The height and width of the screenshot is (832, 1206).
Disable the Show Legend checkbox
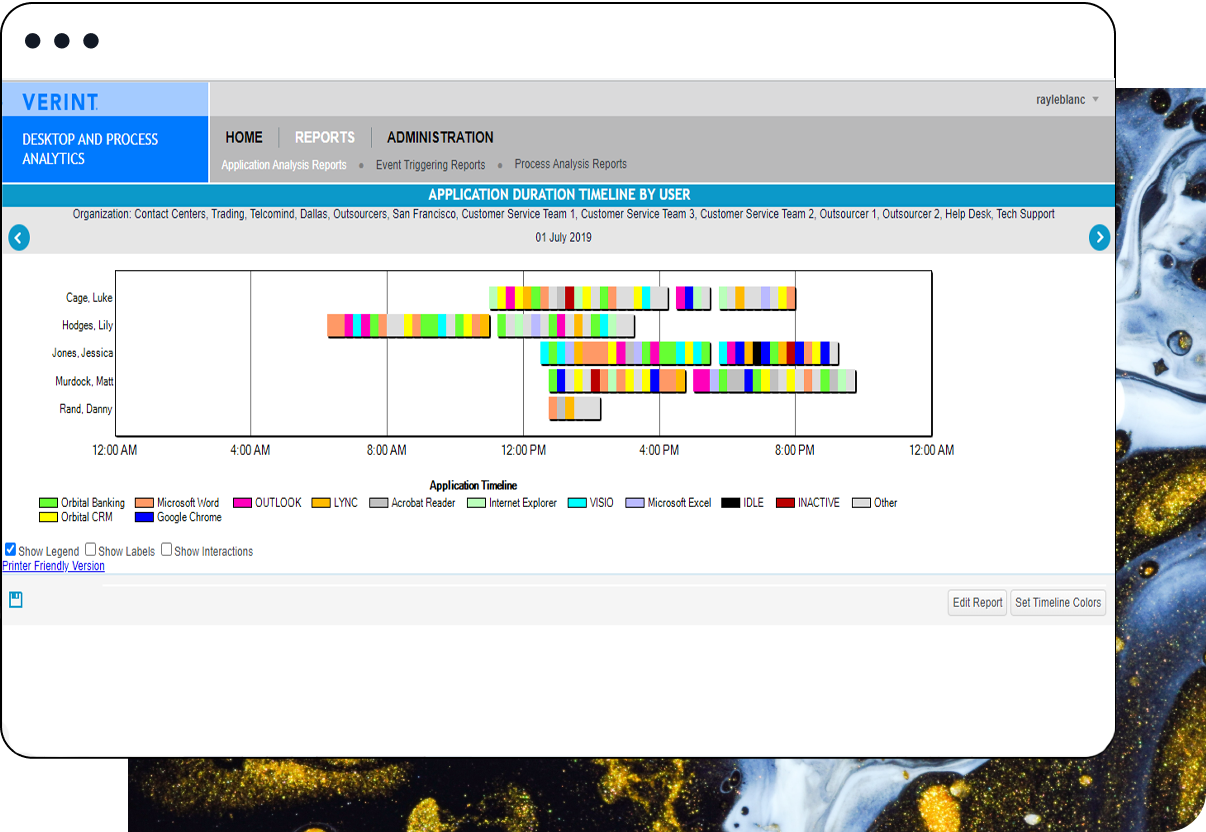tap(10, 549)
